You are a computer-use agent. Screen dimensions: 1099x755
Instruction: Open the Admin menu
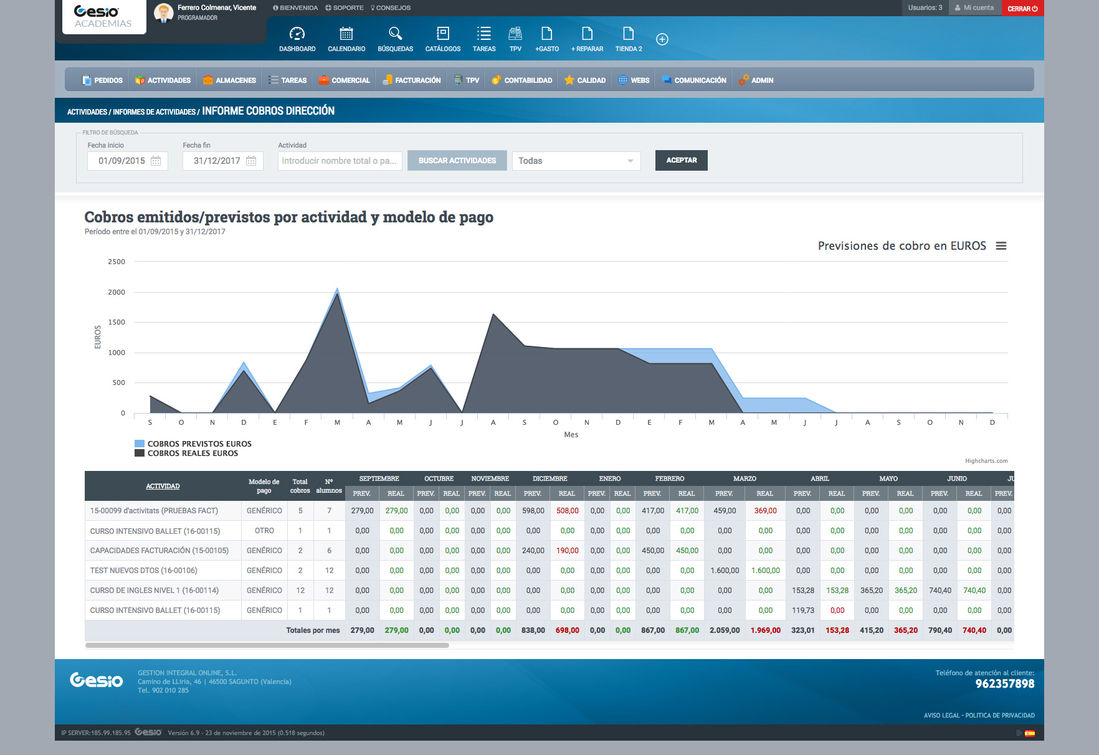756,81
